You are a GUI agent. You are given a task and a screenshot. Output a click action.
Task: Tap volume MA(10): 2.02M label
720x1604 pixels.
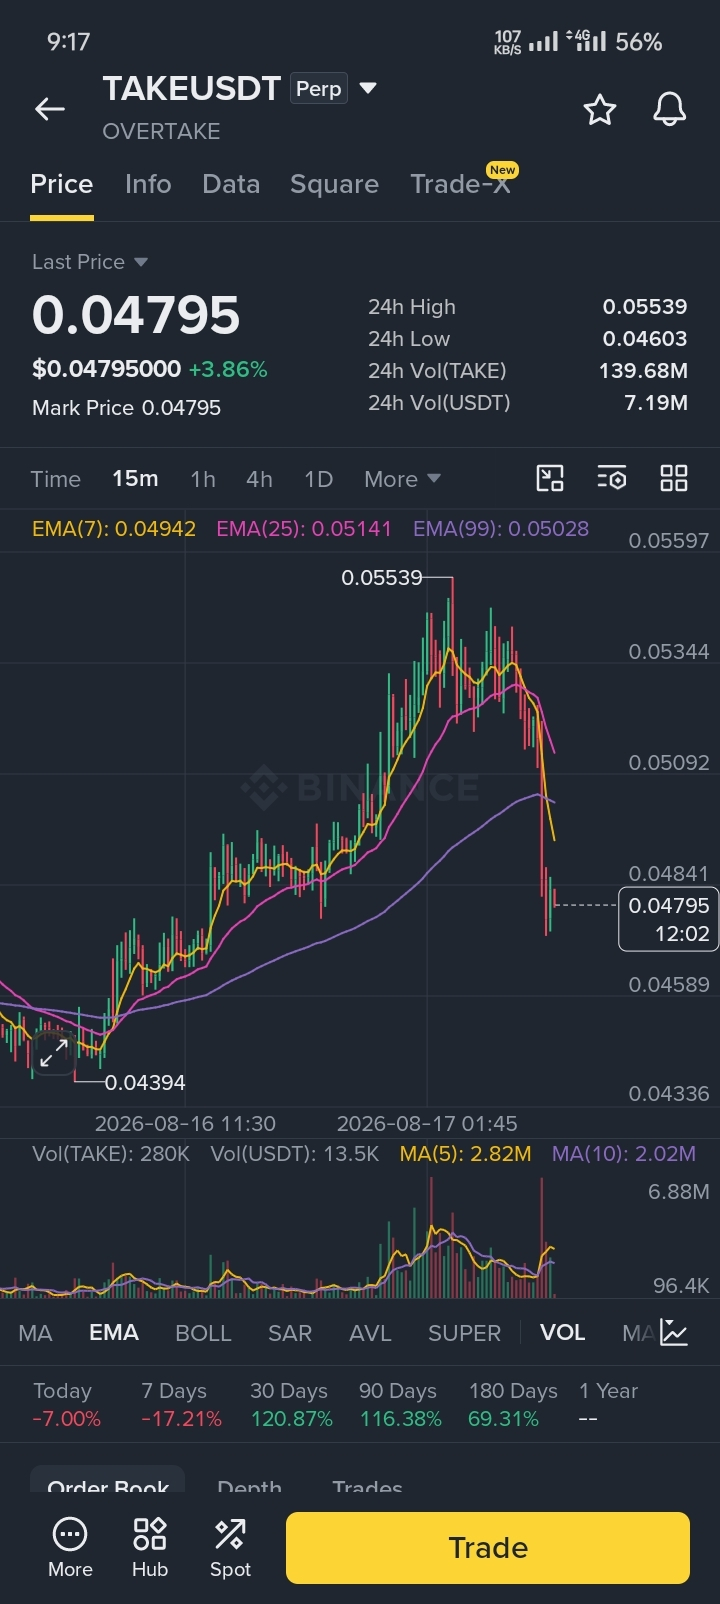[x=624, y=1154]
